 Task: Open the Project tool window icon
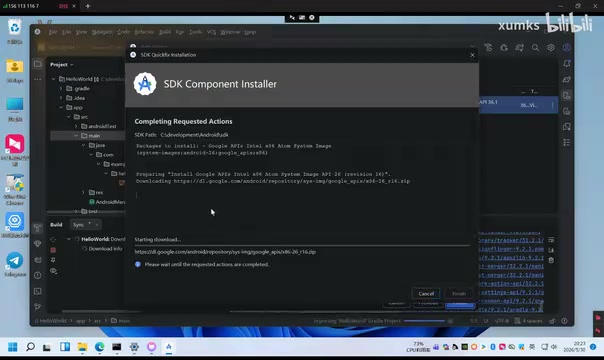(37, 64)
